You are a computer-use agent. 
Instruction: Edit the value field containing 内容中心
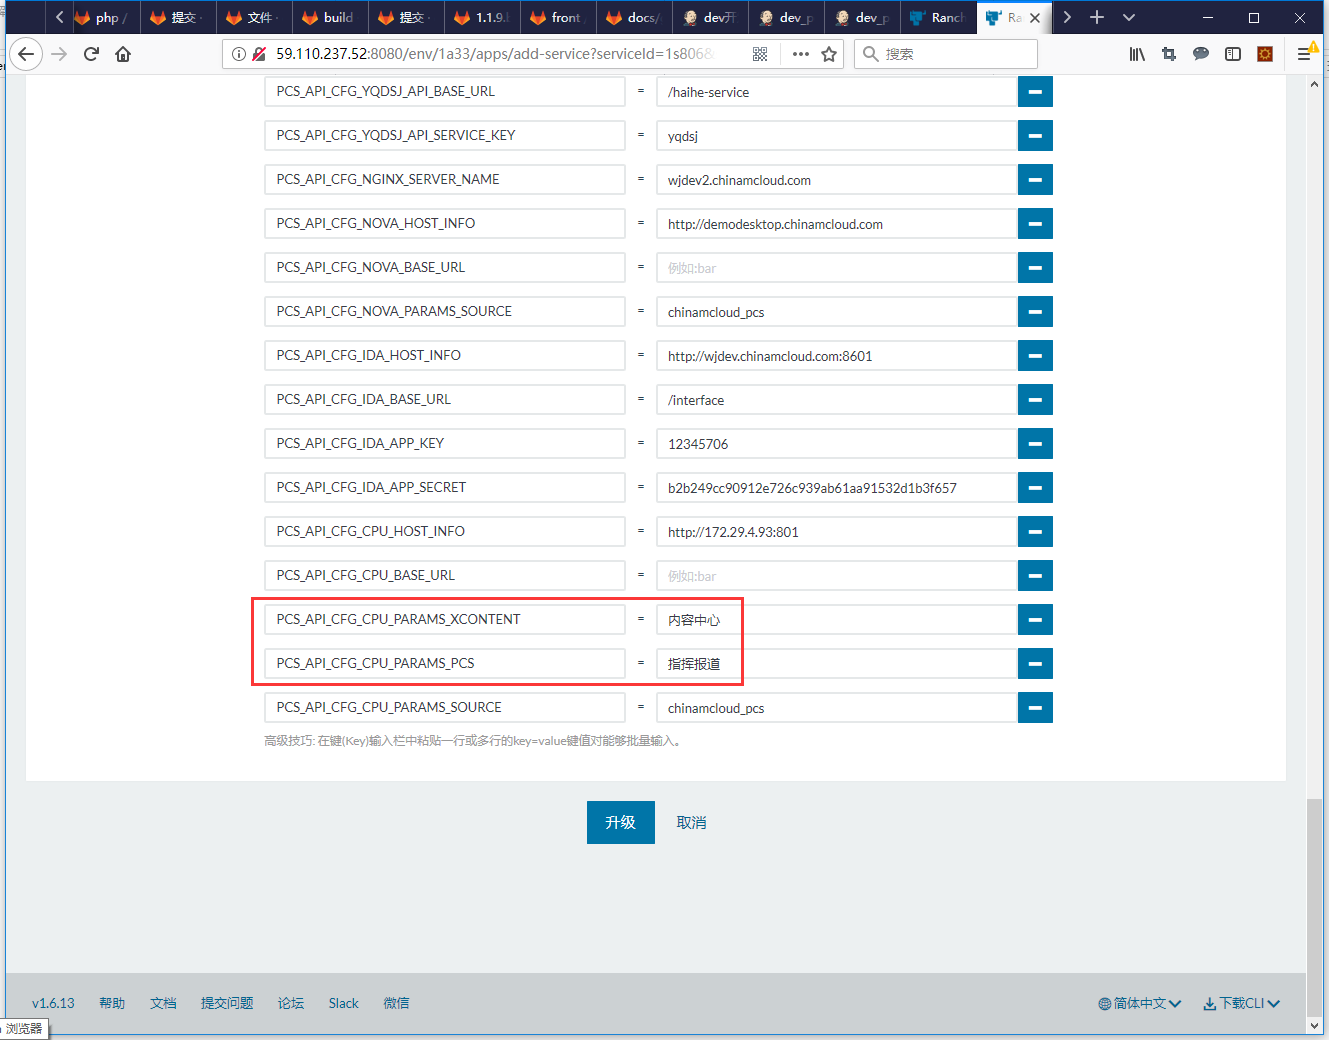[x=837, y=620]
